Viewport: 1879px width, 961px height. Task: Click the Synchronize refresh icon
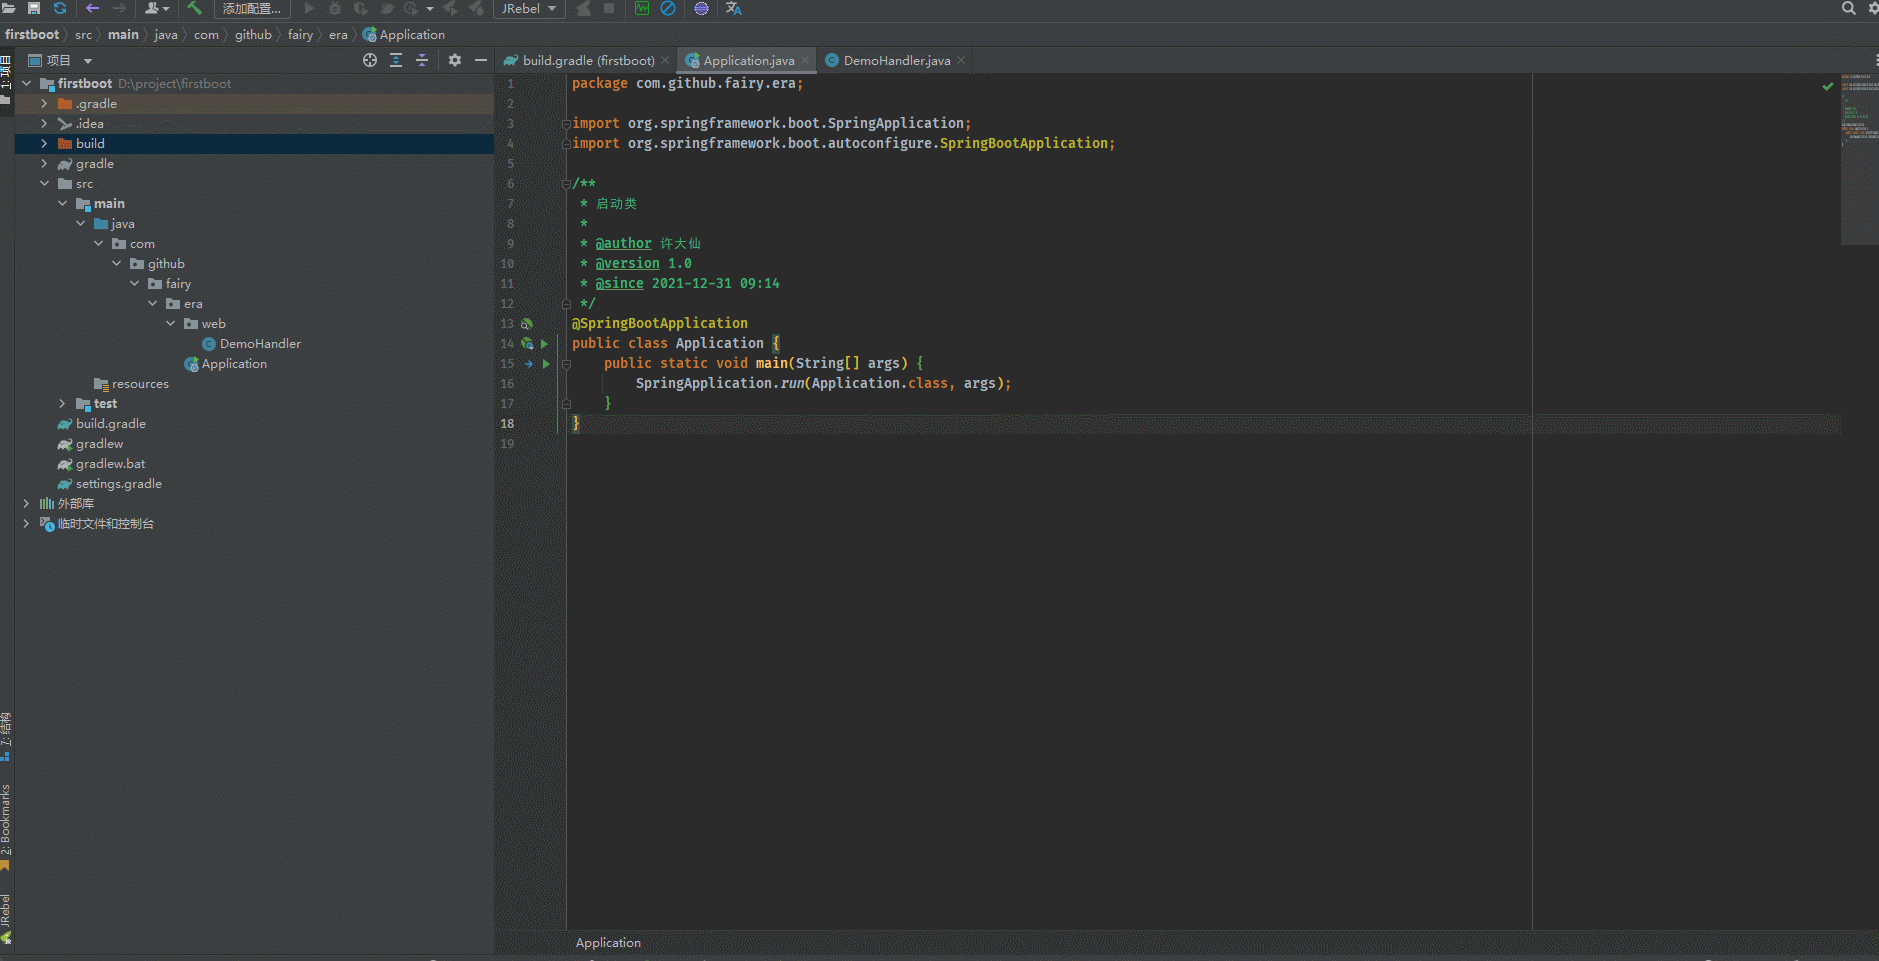pyautogui.click(x=60, y=8)
